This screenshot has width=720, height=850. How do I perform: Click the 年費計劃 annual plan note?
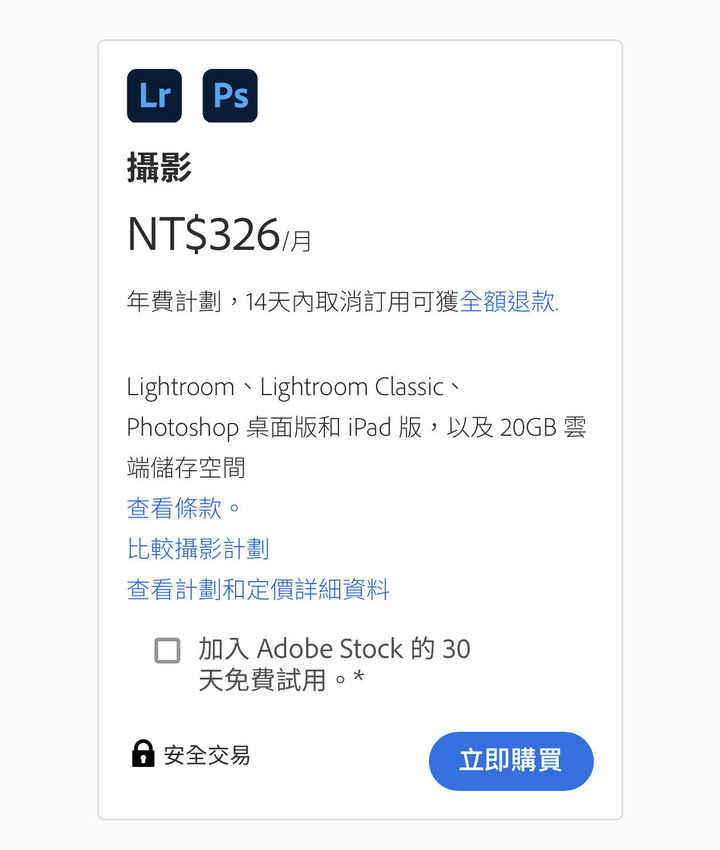[x=174, y=301]
